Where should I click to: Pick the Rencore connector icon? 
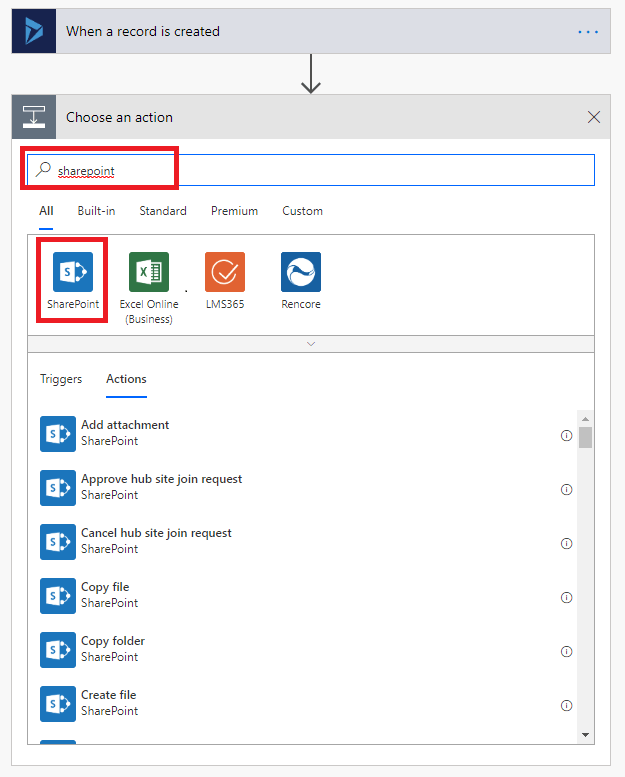click(301, 272)
